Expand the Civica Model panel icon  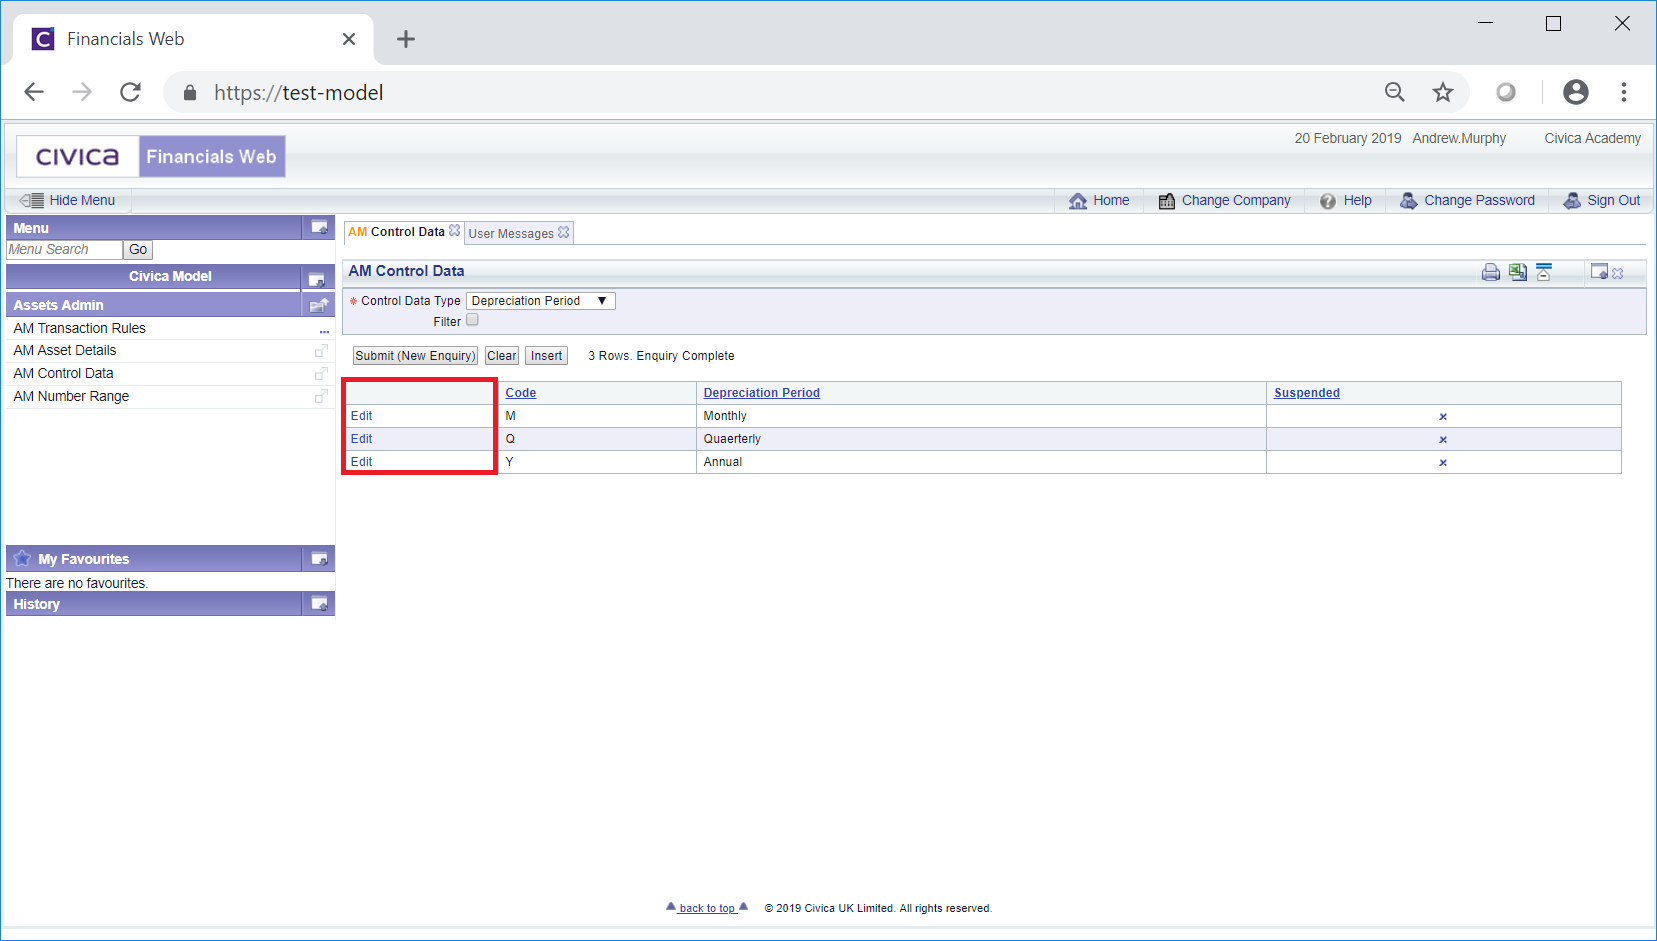(x=317, y=279)
